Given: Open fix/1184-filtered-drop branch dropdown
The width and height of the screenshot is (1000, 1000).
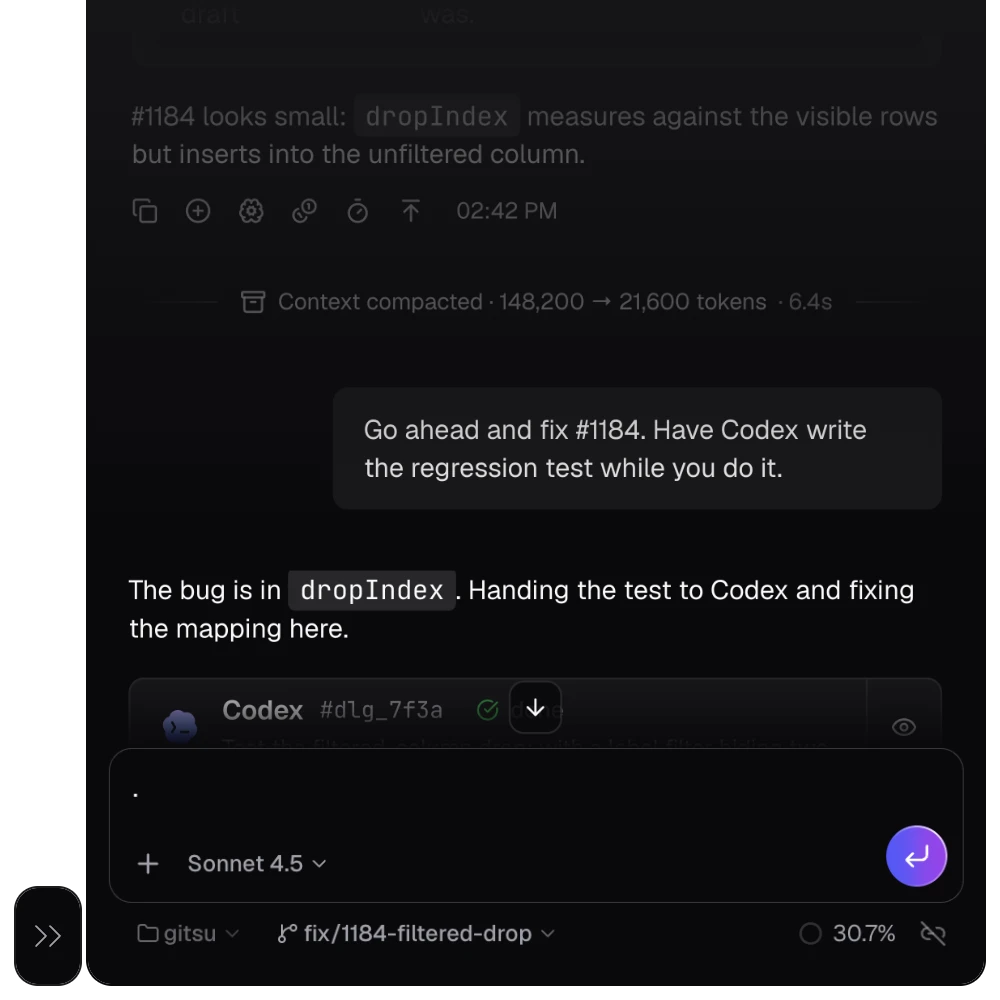Looking at the screenshot, I should click(x=416, y=934).
